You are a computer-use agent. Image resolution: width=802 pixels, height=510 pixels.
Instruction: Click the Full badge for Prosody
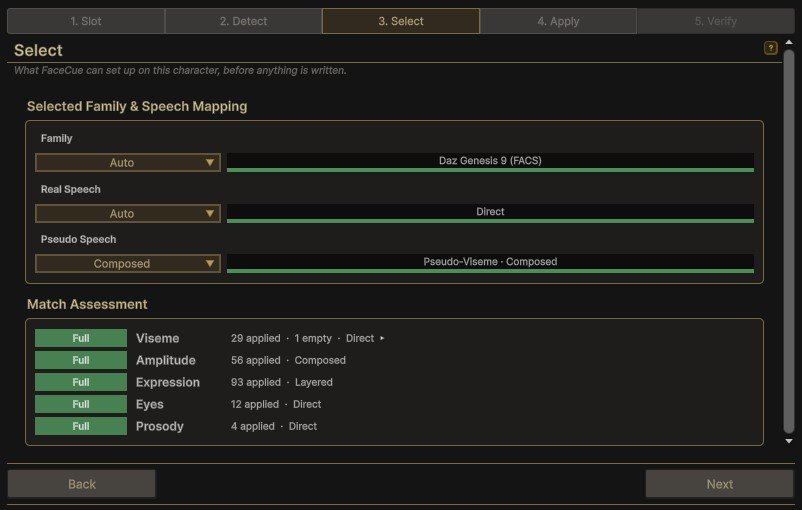[81, 426]
